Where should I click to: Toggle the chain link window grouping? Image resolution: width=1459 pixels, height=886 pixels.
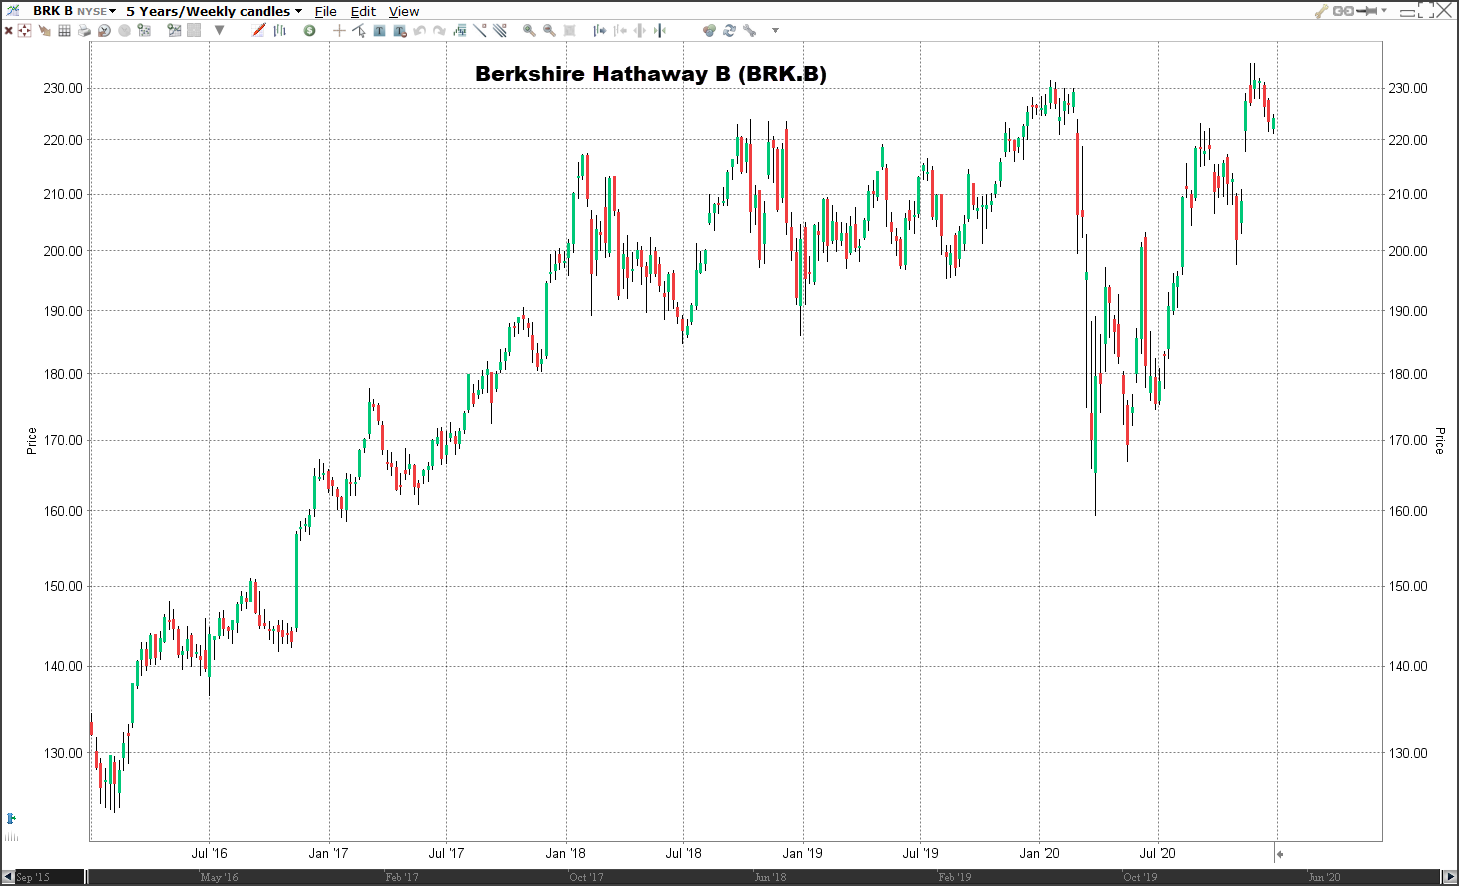1342,11
